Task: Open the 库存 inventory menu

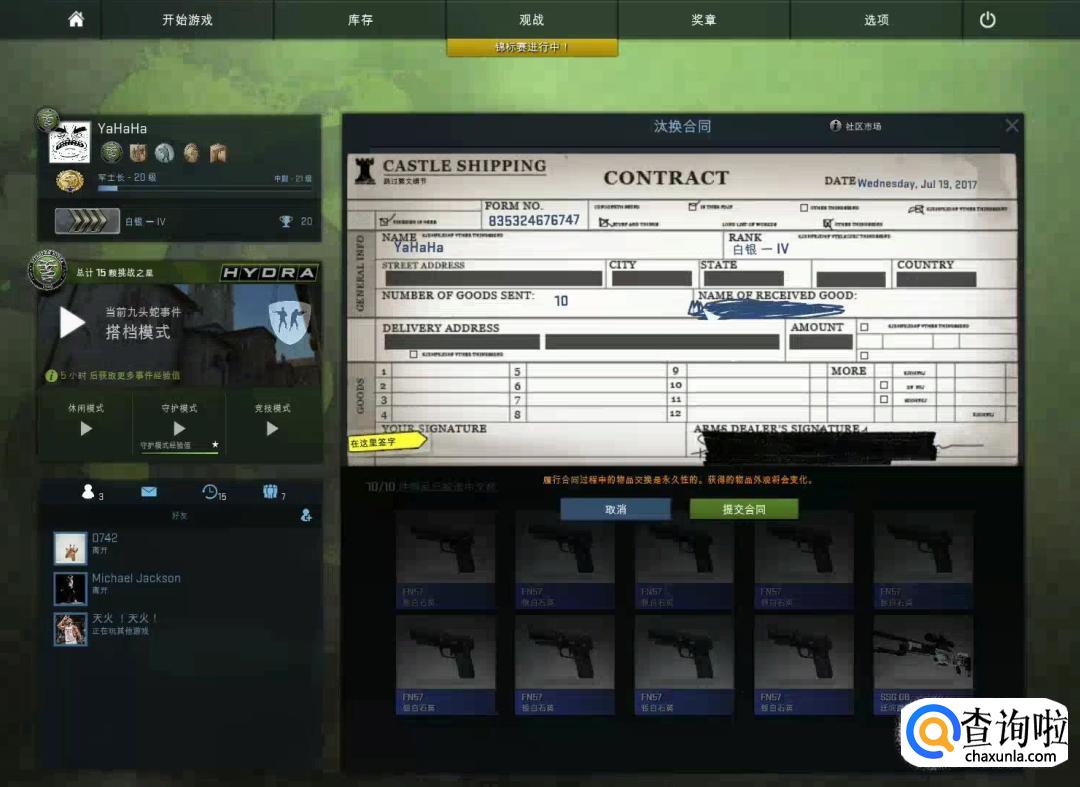Action: pos(360,20)
